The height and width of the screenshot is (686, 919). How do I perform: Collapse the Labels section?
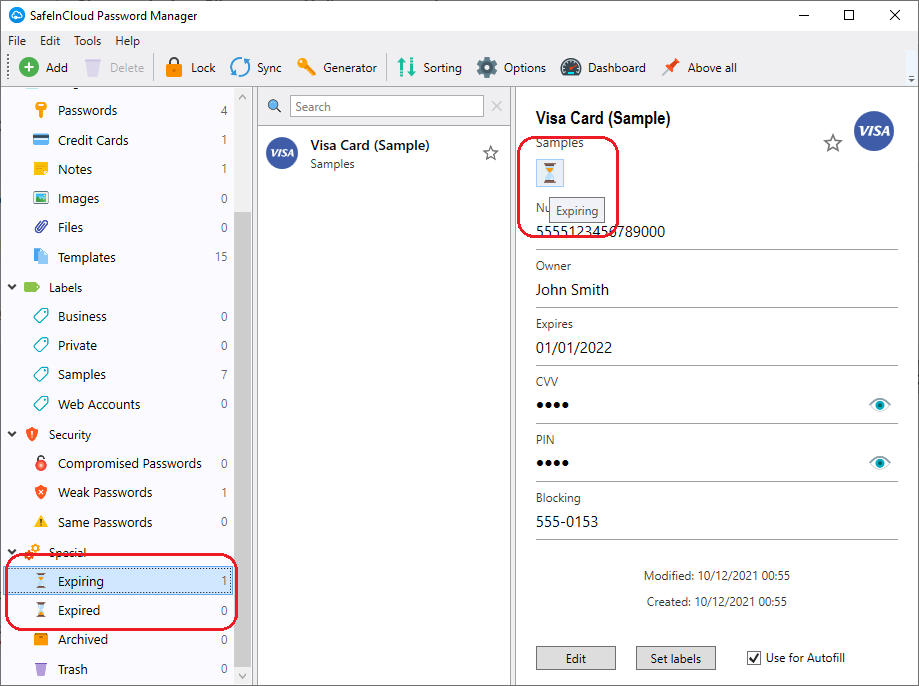click(x=12, y=287)
